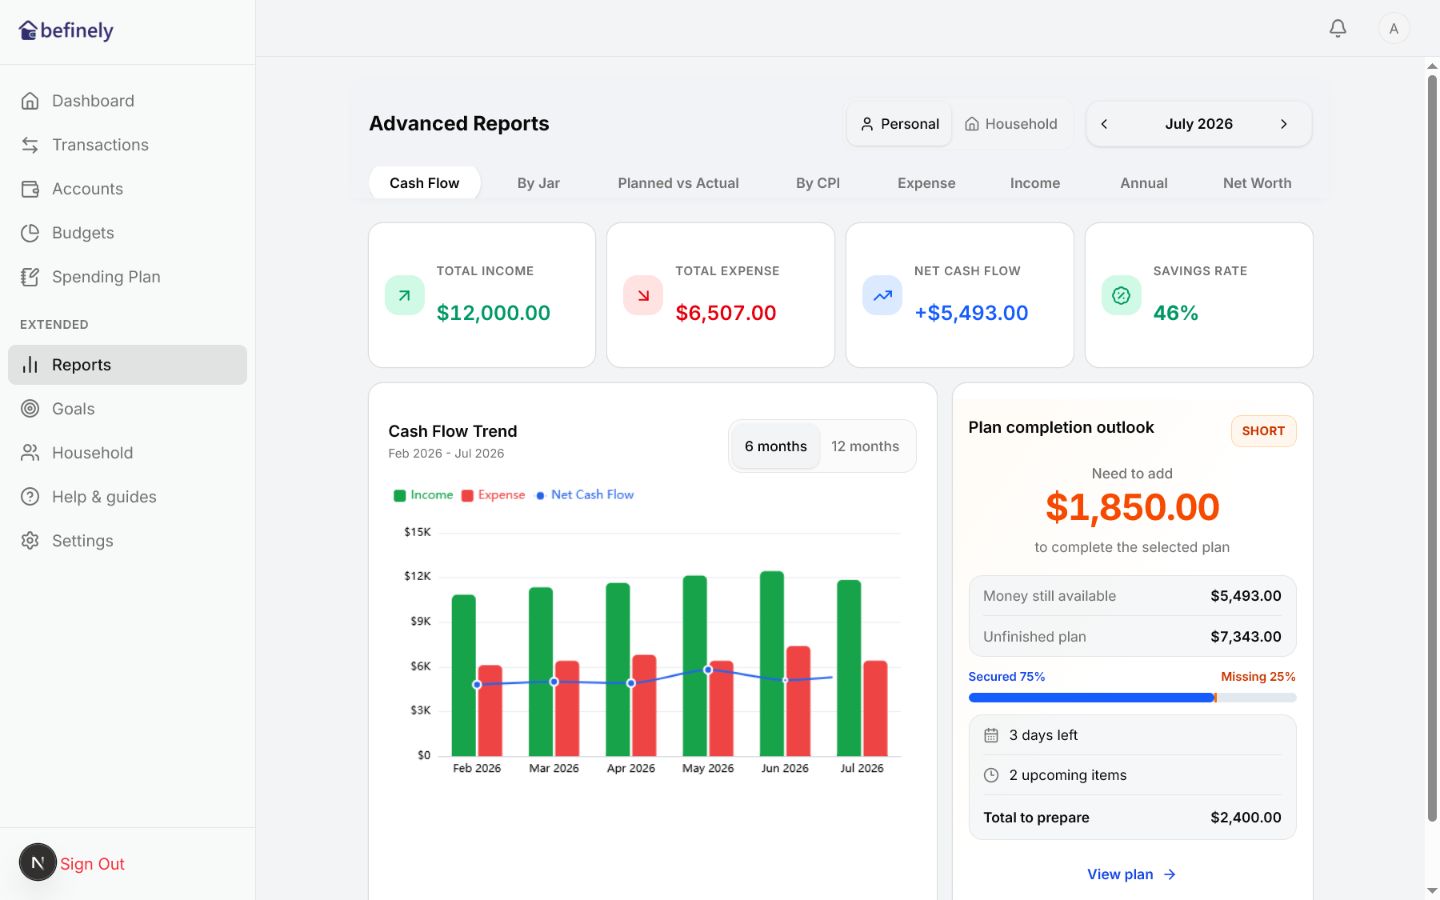1440x900 pixels.
Task: Open Dashboard in sidebar
Action: click(127, 101)
